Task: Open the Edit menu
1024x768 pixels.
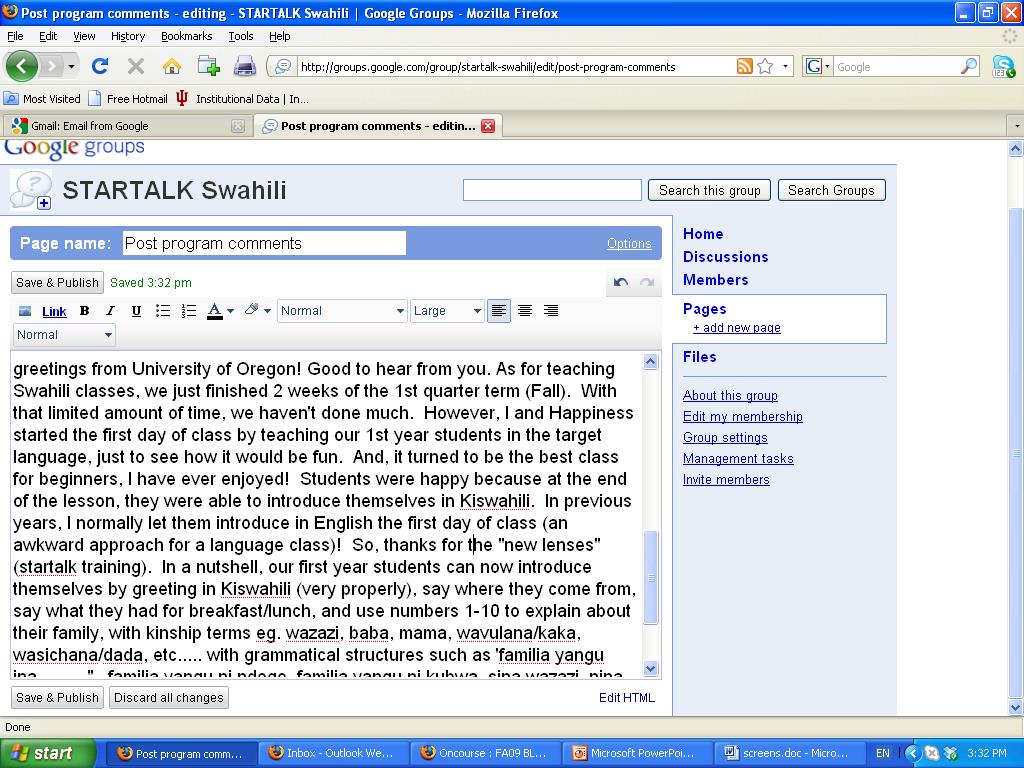Action: tap(48, 36)
